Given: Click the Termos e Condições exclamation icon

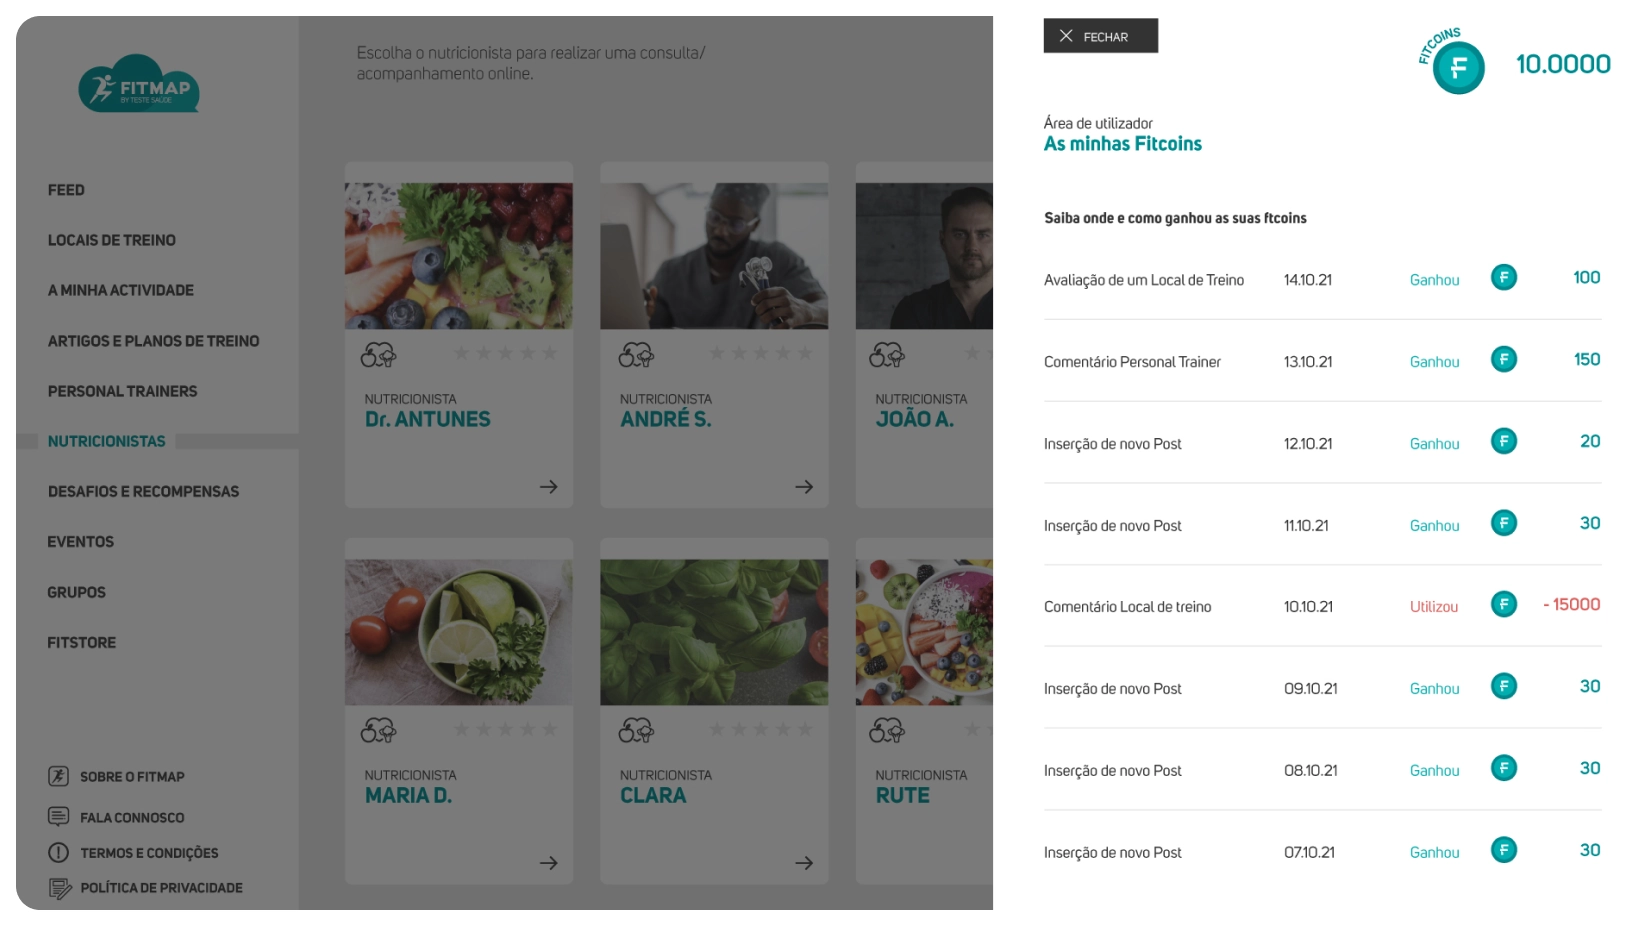Looking at the screenshot, I should tap(58, 853).
